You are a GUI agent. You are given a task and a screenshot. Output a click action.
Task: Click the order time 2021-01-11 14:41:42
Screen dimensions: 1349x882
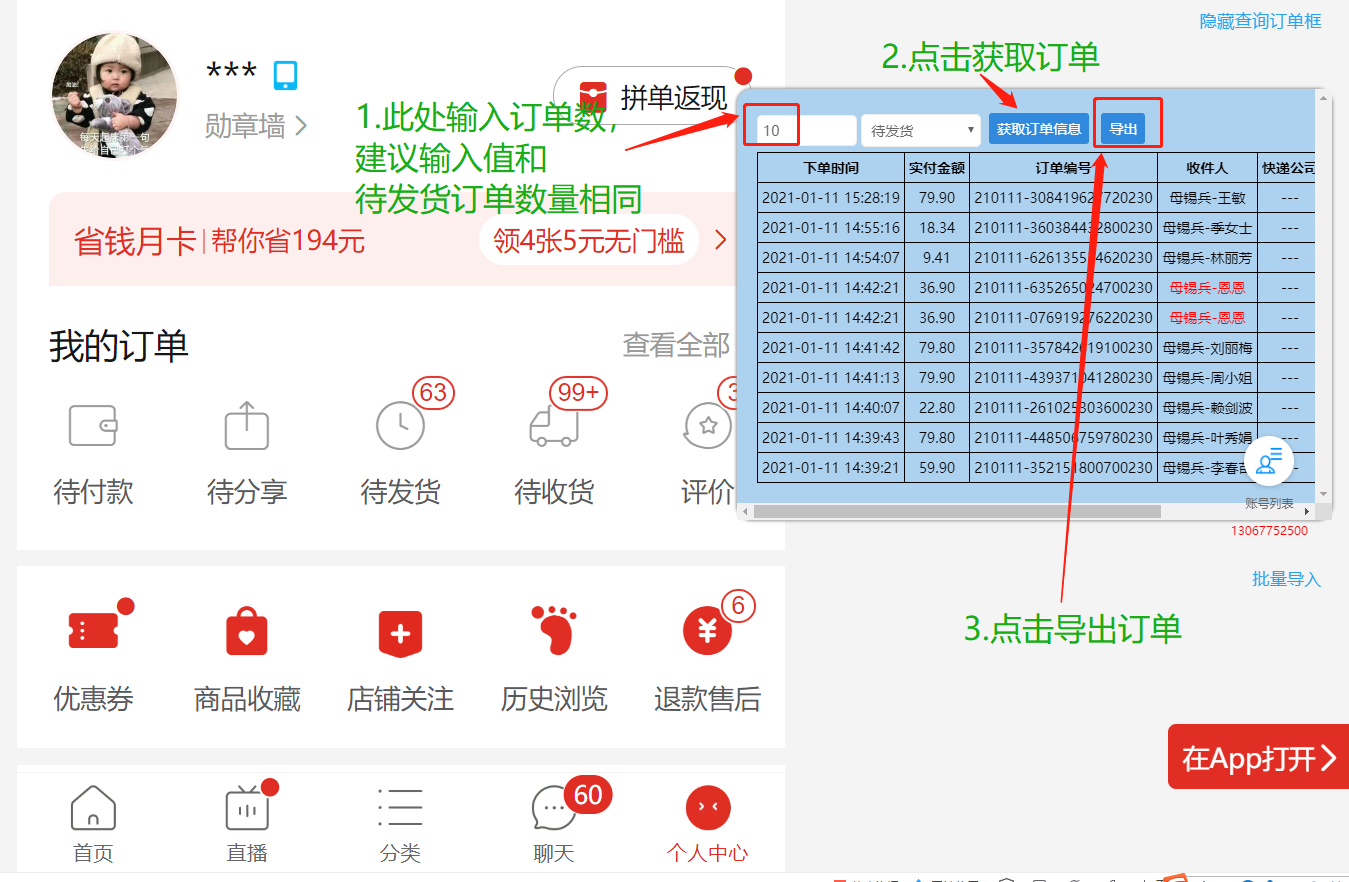pos(831,348)
